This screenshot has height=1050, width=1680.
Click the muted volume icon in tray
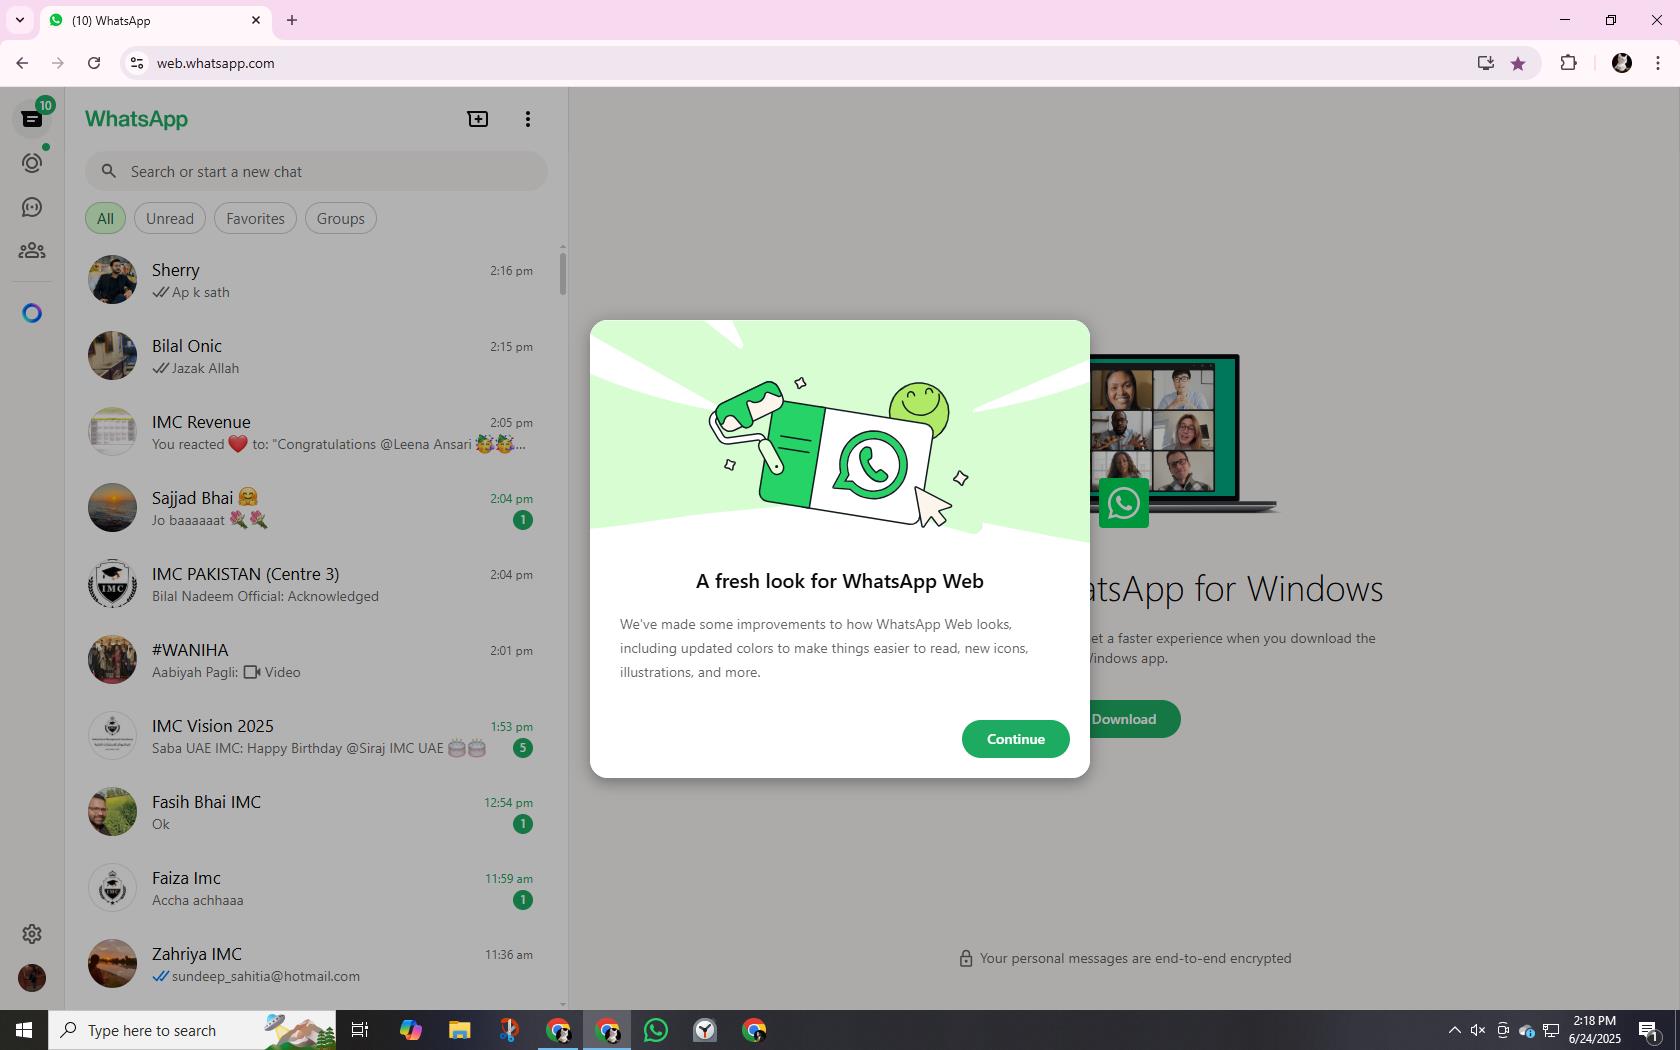pos(1478,1030)
